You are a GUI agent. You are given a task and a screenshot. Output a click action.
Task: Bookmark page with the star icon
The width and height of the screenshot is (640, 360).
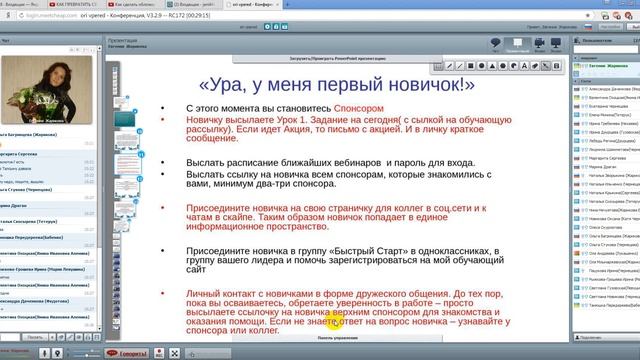pyautogui.click(x=588, y=16)
